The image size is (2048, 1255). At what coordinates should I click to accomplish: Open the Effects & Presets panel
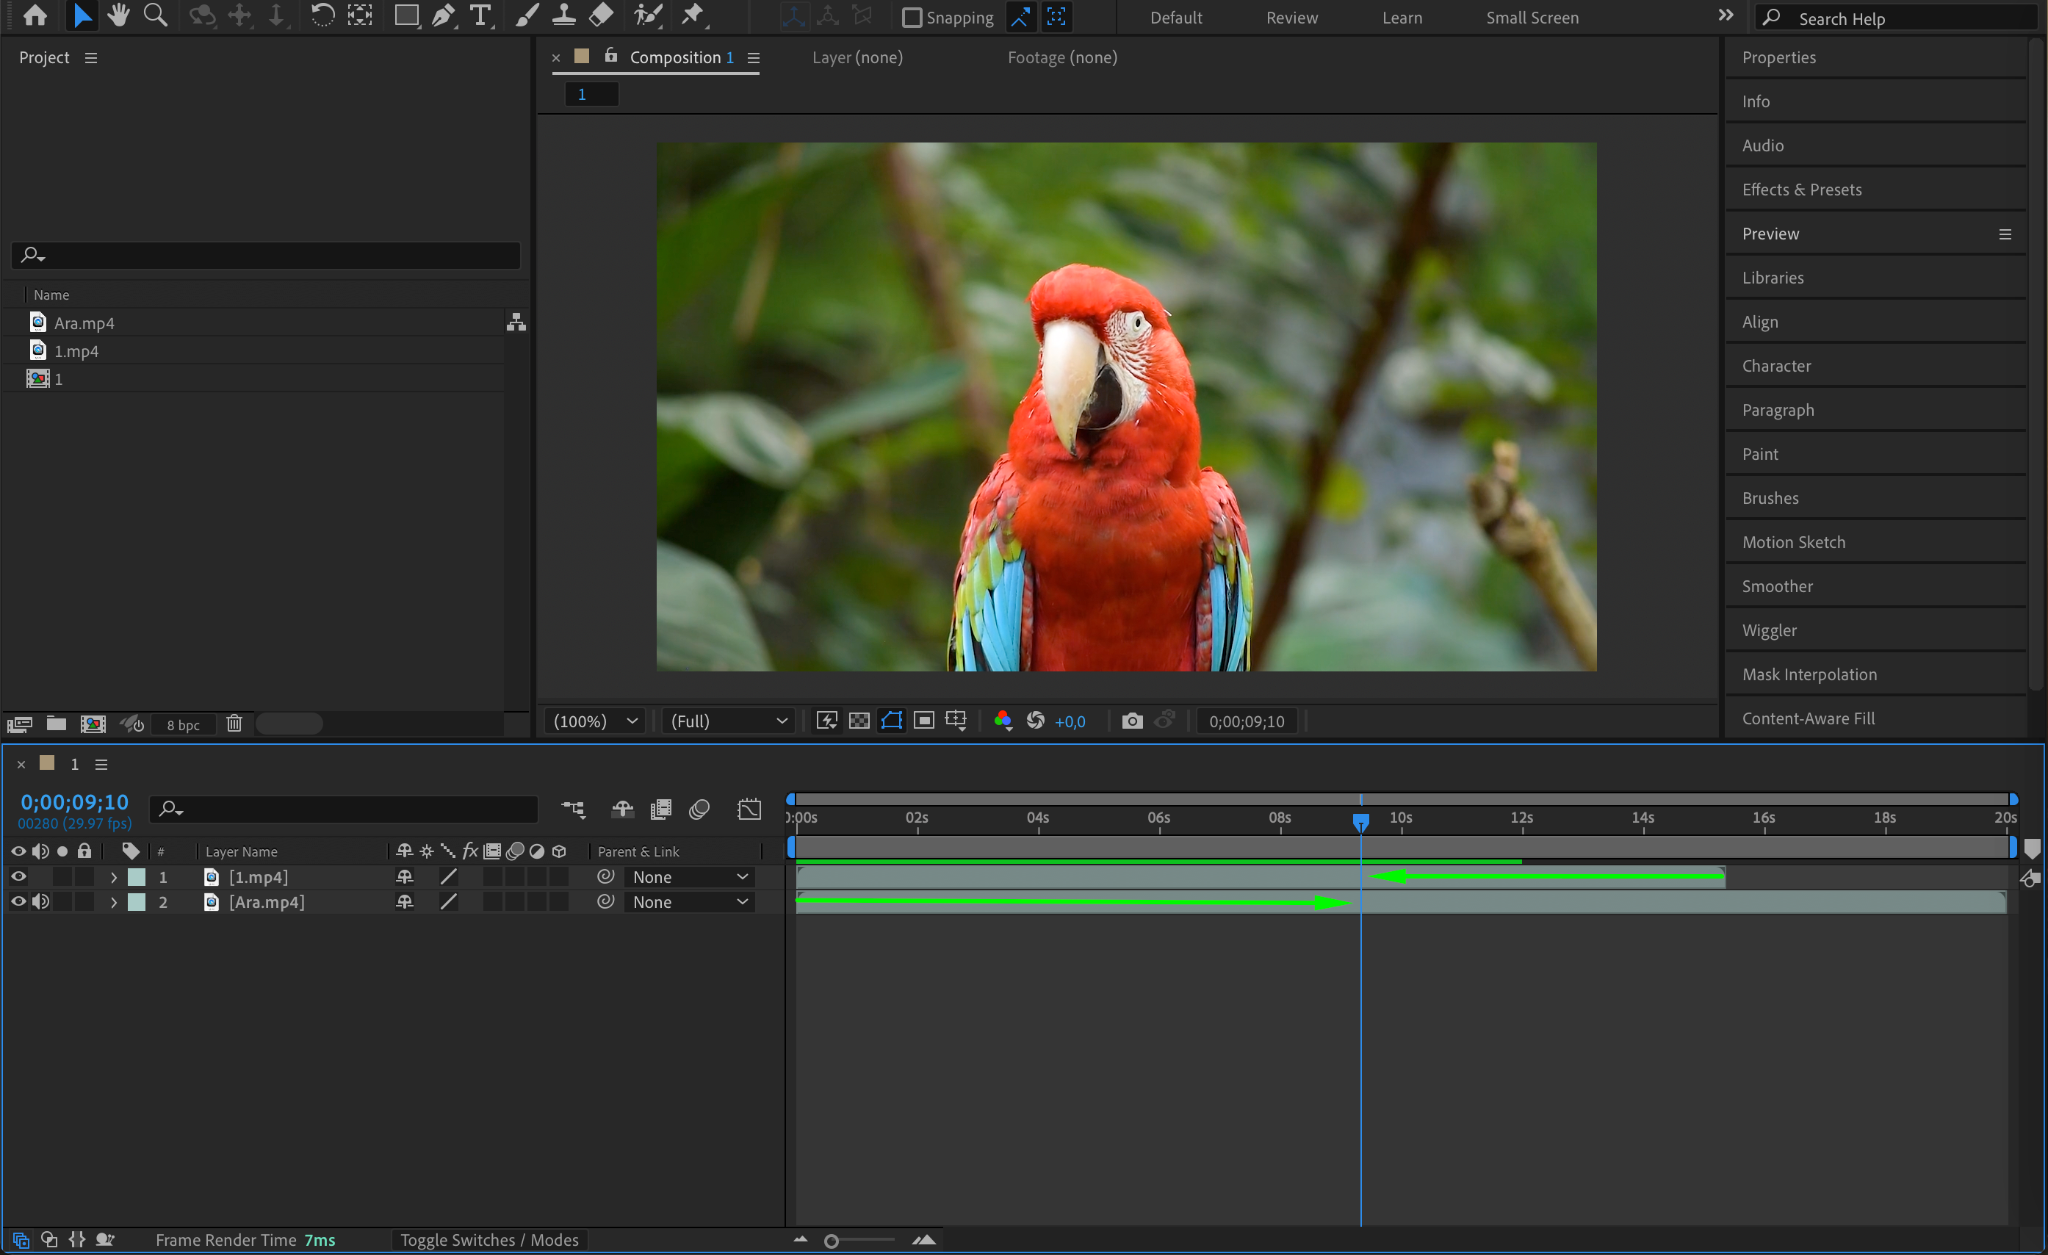[x=1801, y=190]
